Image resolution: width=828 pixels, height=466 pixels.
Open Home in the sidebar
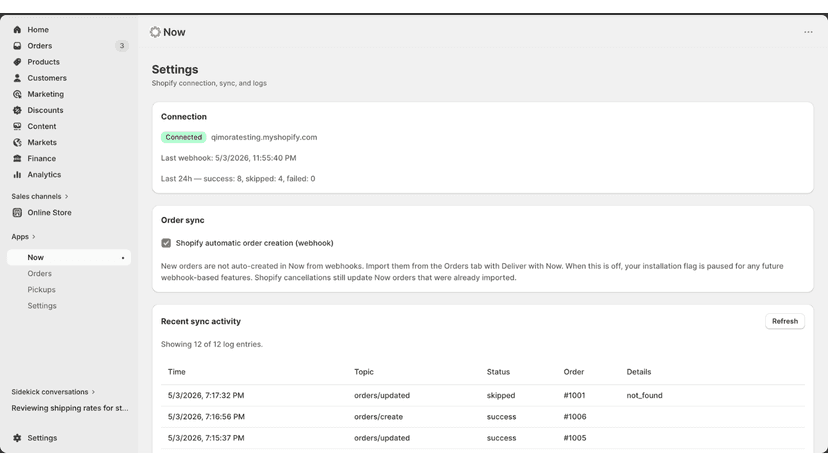point(38,30)
